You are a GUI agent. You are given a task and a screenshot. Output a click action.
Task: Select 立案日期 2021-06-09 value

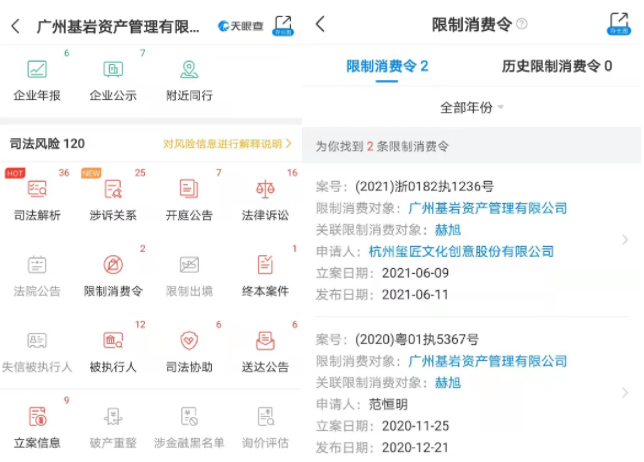click(415, 273)
